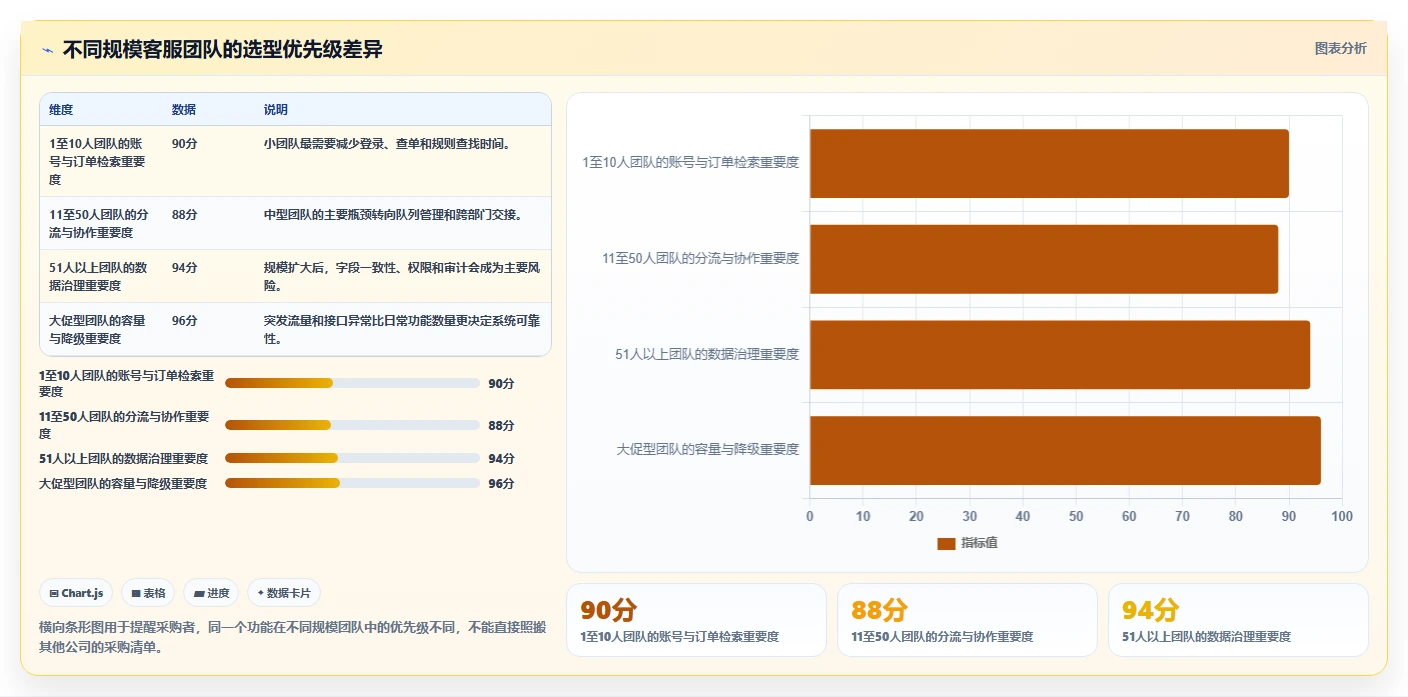Screen dimensions: 1408x697
Task: Click the header icon beside the title
Action: [x=47, y=50]
